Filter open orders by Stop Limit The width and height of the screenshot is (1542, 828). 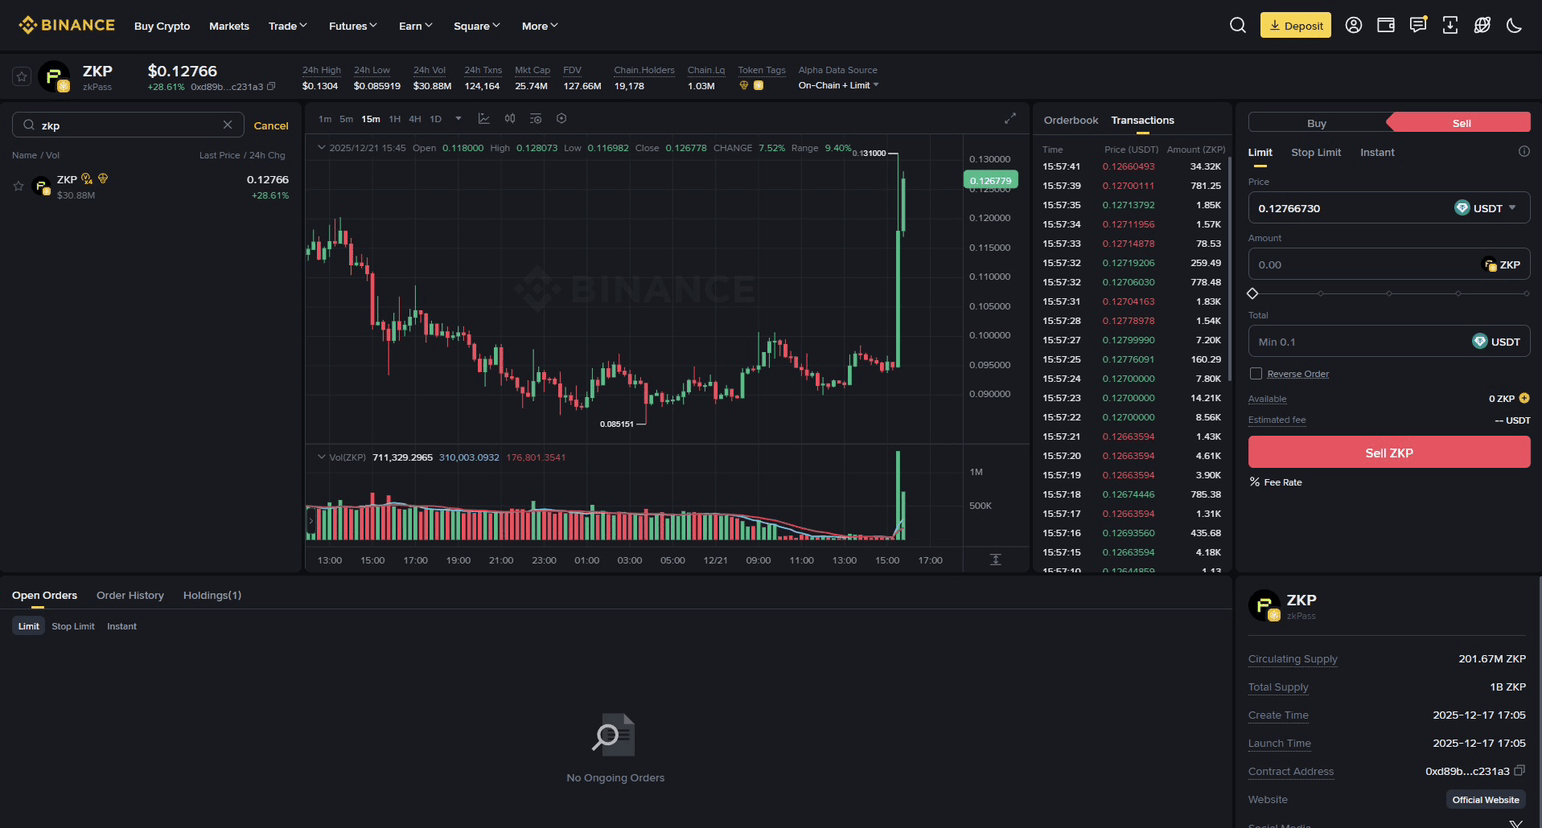tap(73, 626)
